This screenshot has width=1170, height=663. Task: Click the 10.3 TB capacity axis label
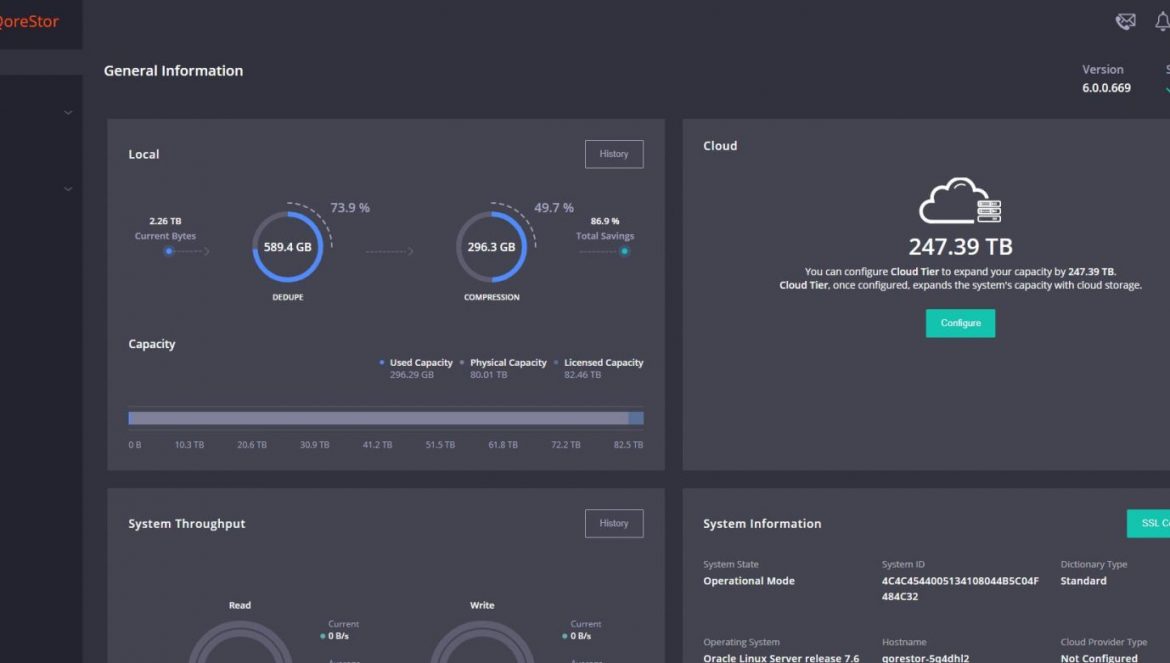point(190,444)
